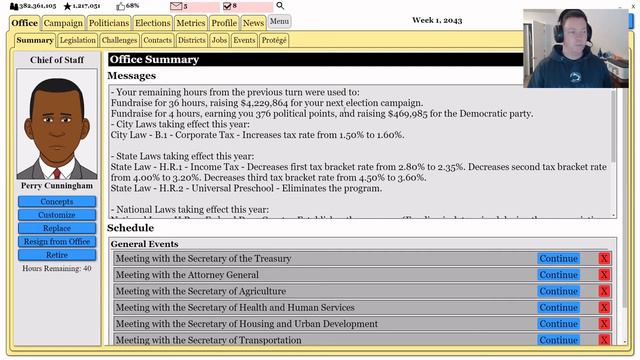Cancel the Attorney General meeting with X

point(604,275)
